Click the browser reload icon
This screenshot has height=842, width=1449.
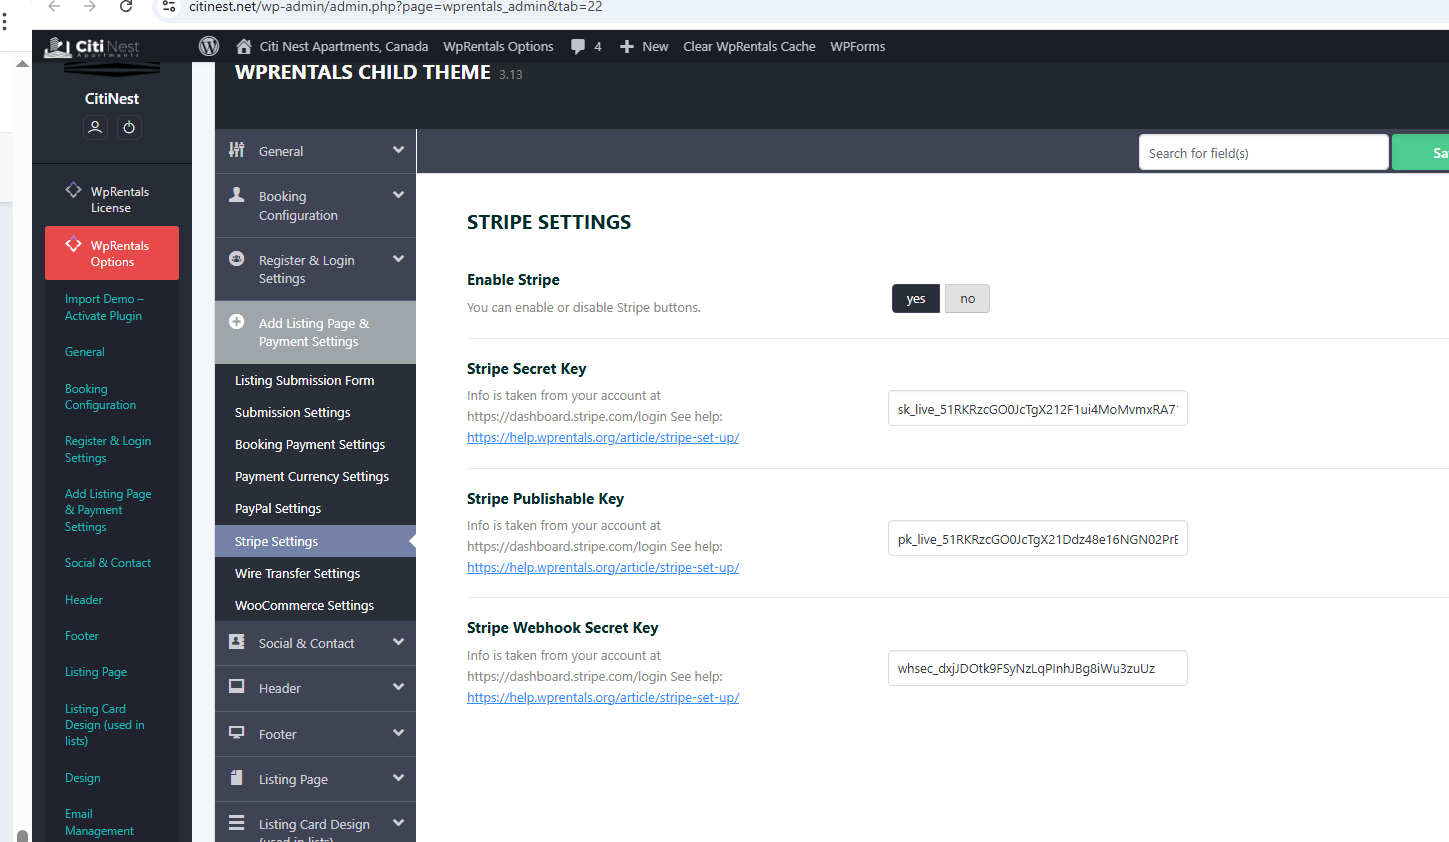point(126,6)
